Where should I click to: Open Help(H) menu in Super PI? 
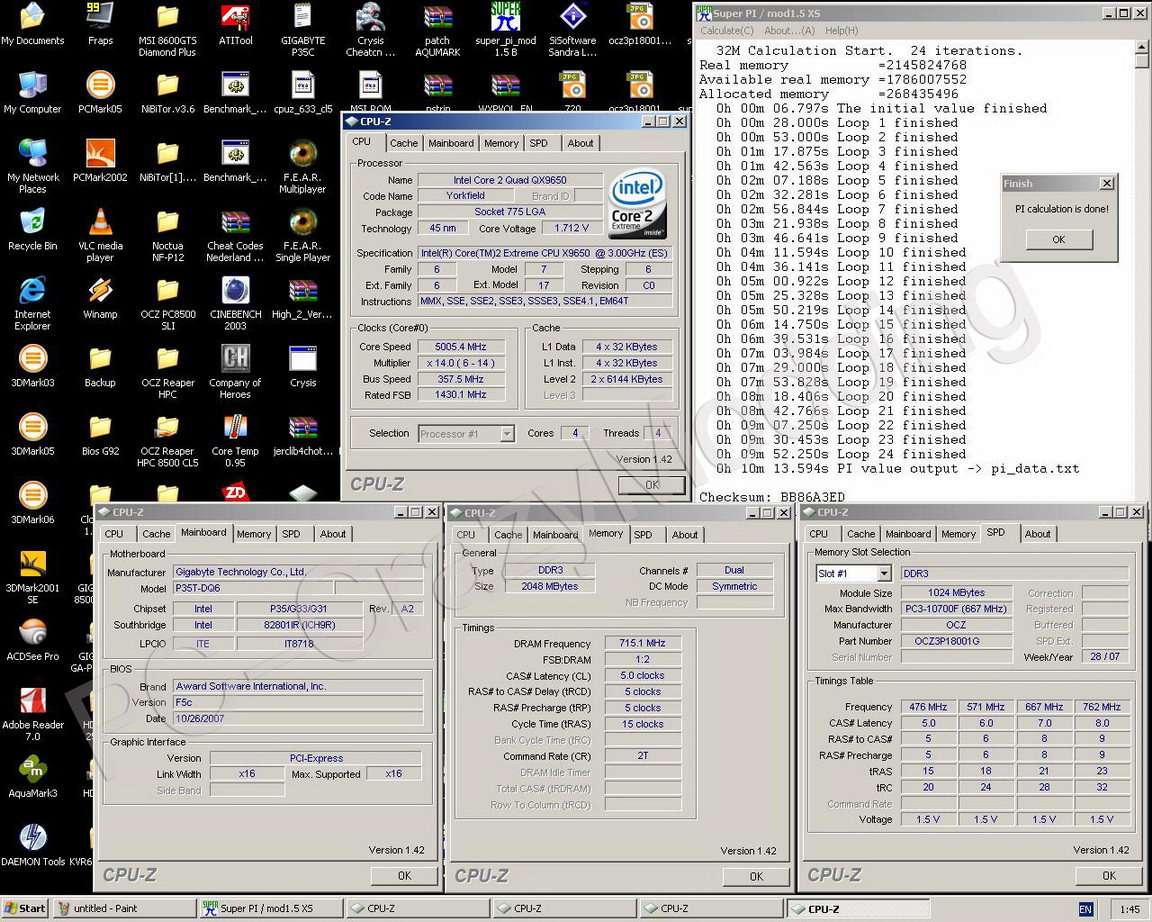[x=841, y=31]
